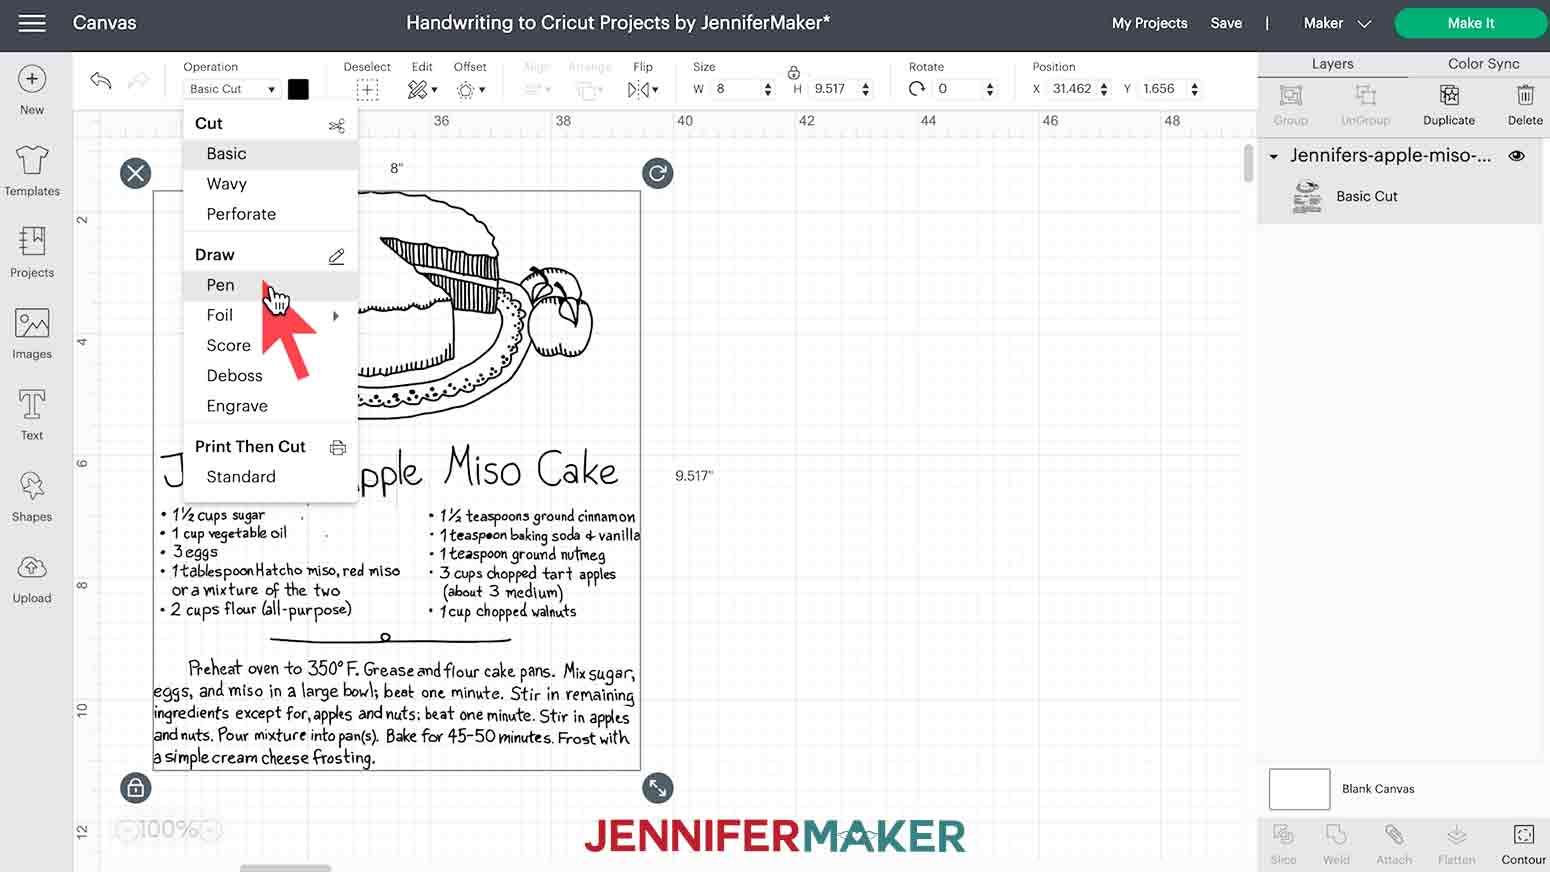Click the Redo arrow
Image resolution: width=1550 pixels, height=872 pixels.
click(139, 80)
